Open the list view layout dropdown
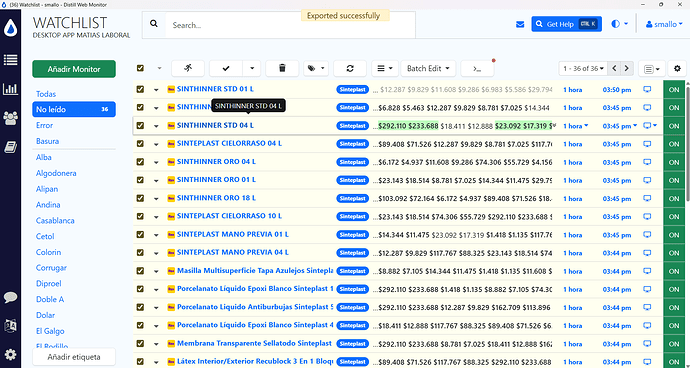The image size is (690, 368). [x=652, y=69]
